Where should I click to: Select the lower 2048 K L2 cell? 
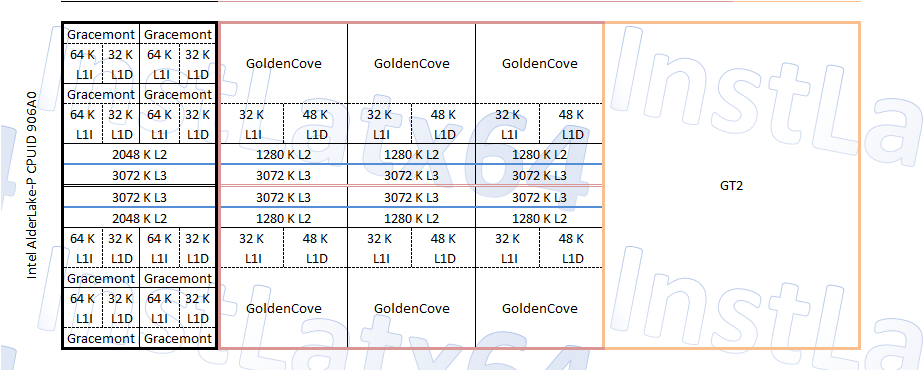pos(140,219)
